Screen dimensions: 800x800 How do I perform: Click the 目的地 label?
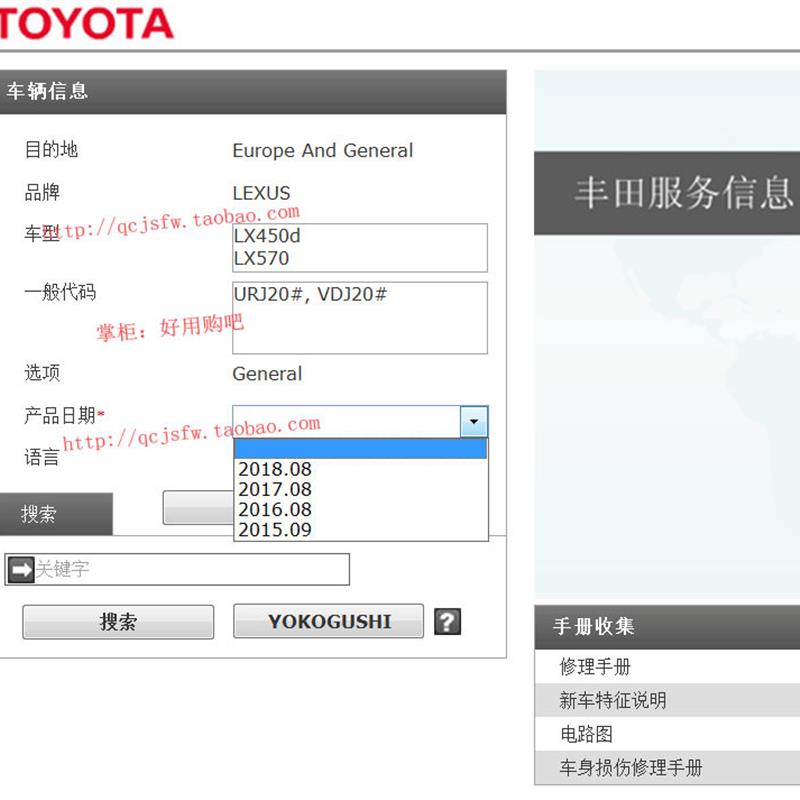click(51, 149)
